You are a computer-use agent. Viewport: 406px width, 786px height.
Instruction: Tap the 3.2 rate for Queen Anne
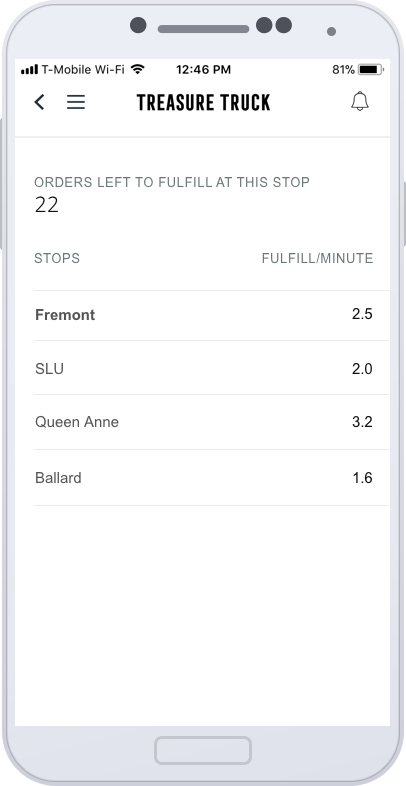click(x=362, y=422)
